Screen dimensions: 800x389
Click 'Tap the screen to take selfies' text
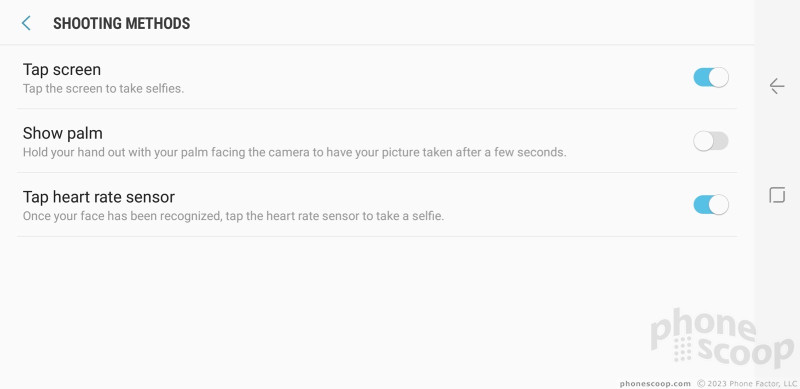(103, 89)
